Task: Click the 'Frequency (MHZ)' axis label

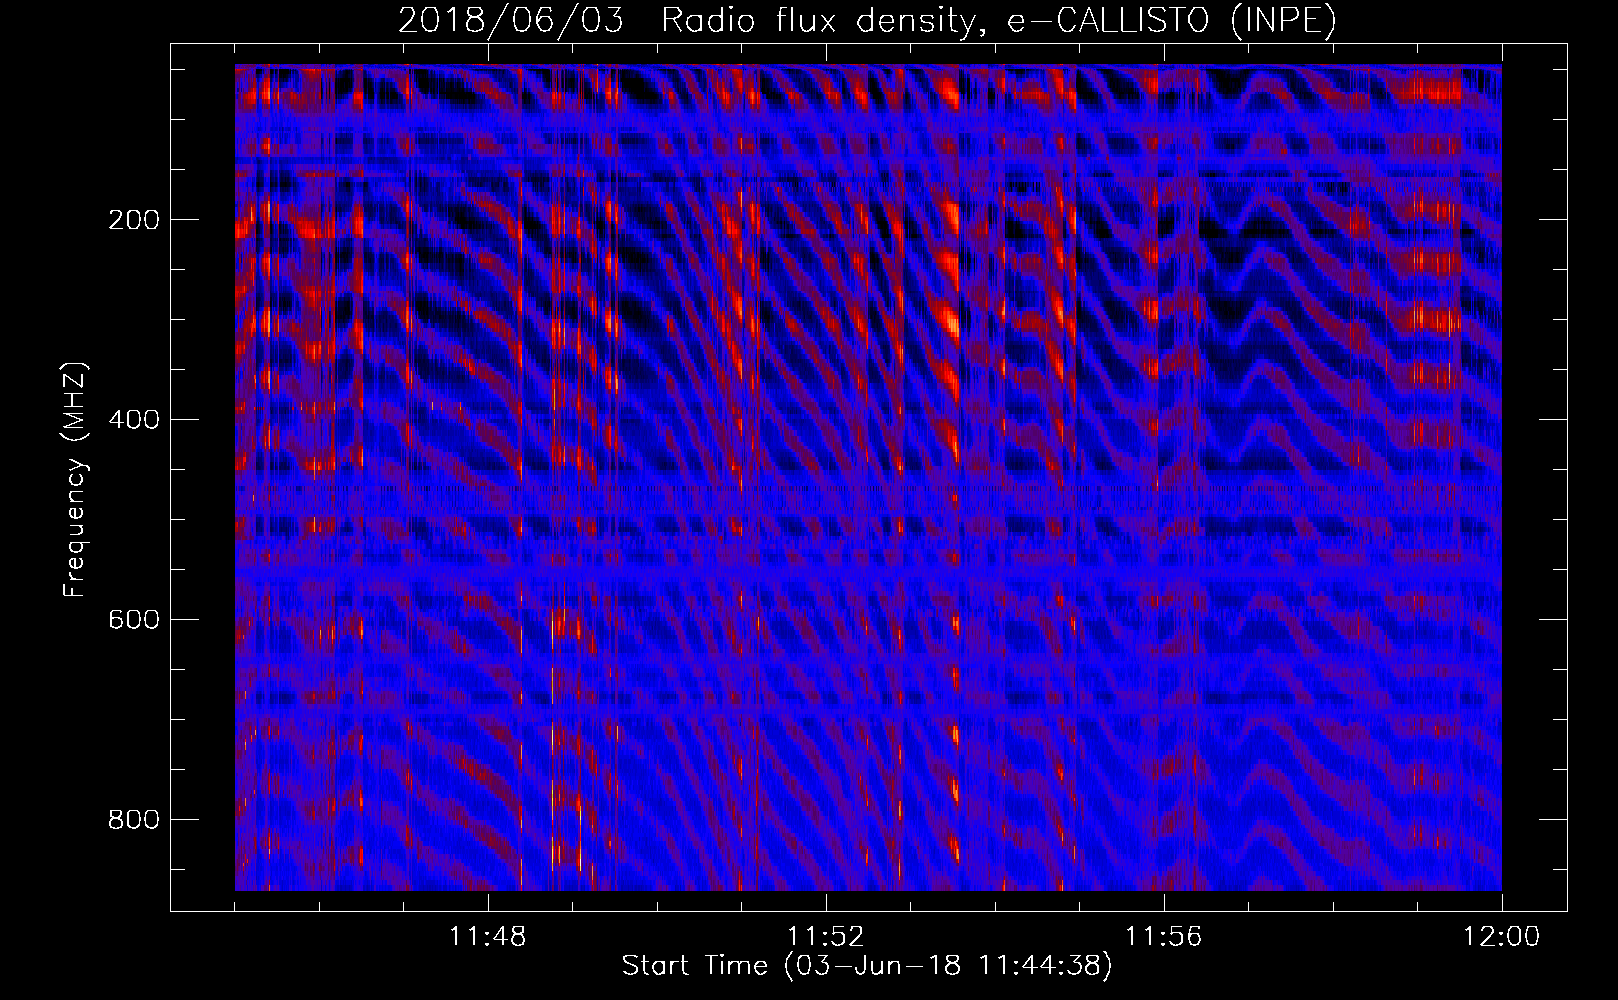Action: point(75,480)
